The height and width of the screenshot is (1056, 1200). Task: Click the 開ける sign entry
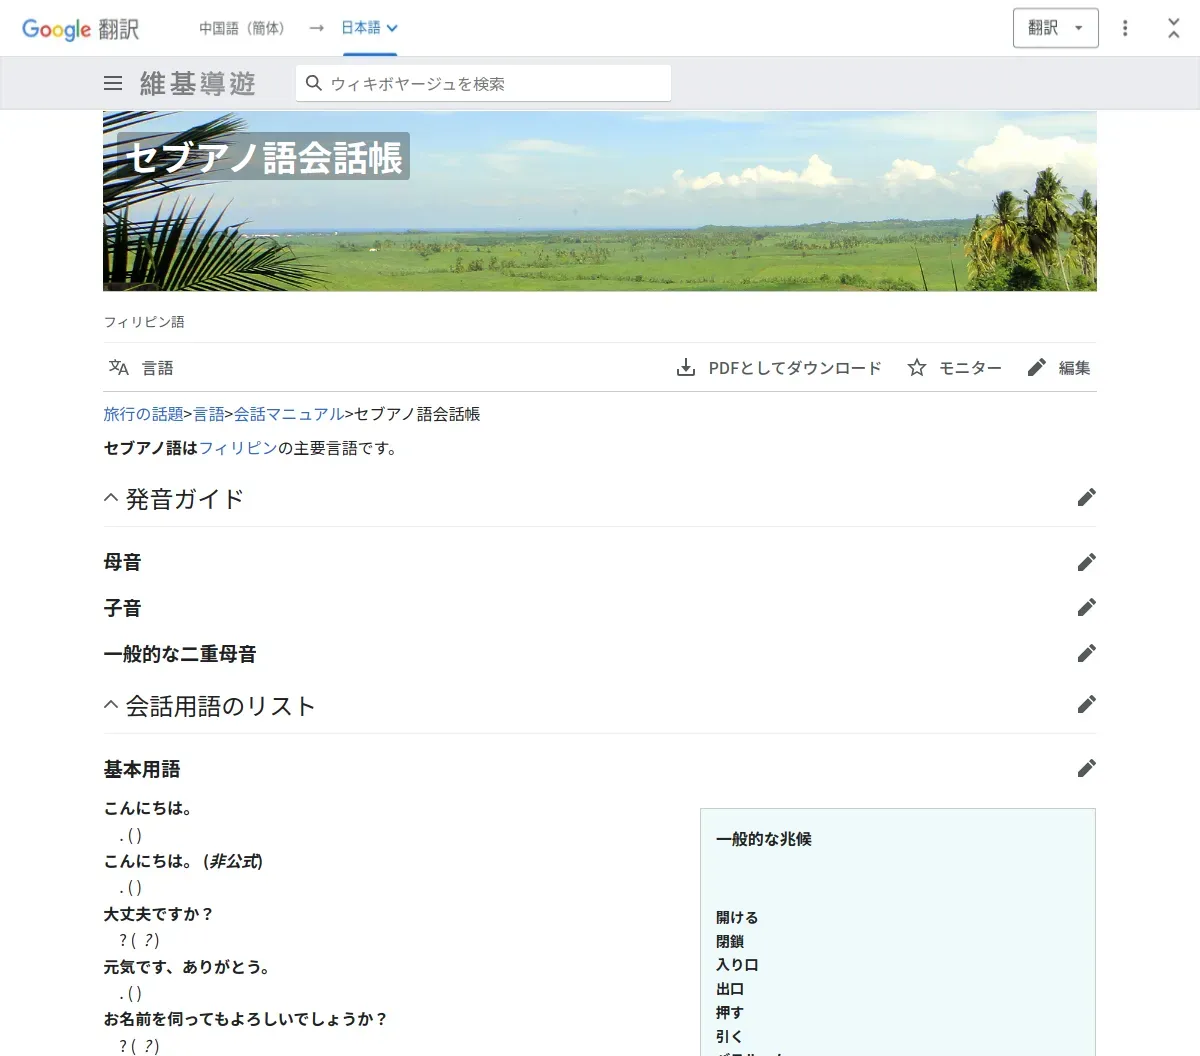click(737, 917)
